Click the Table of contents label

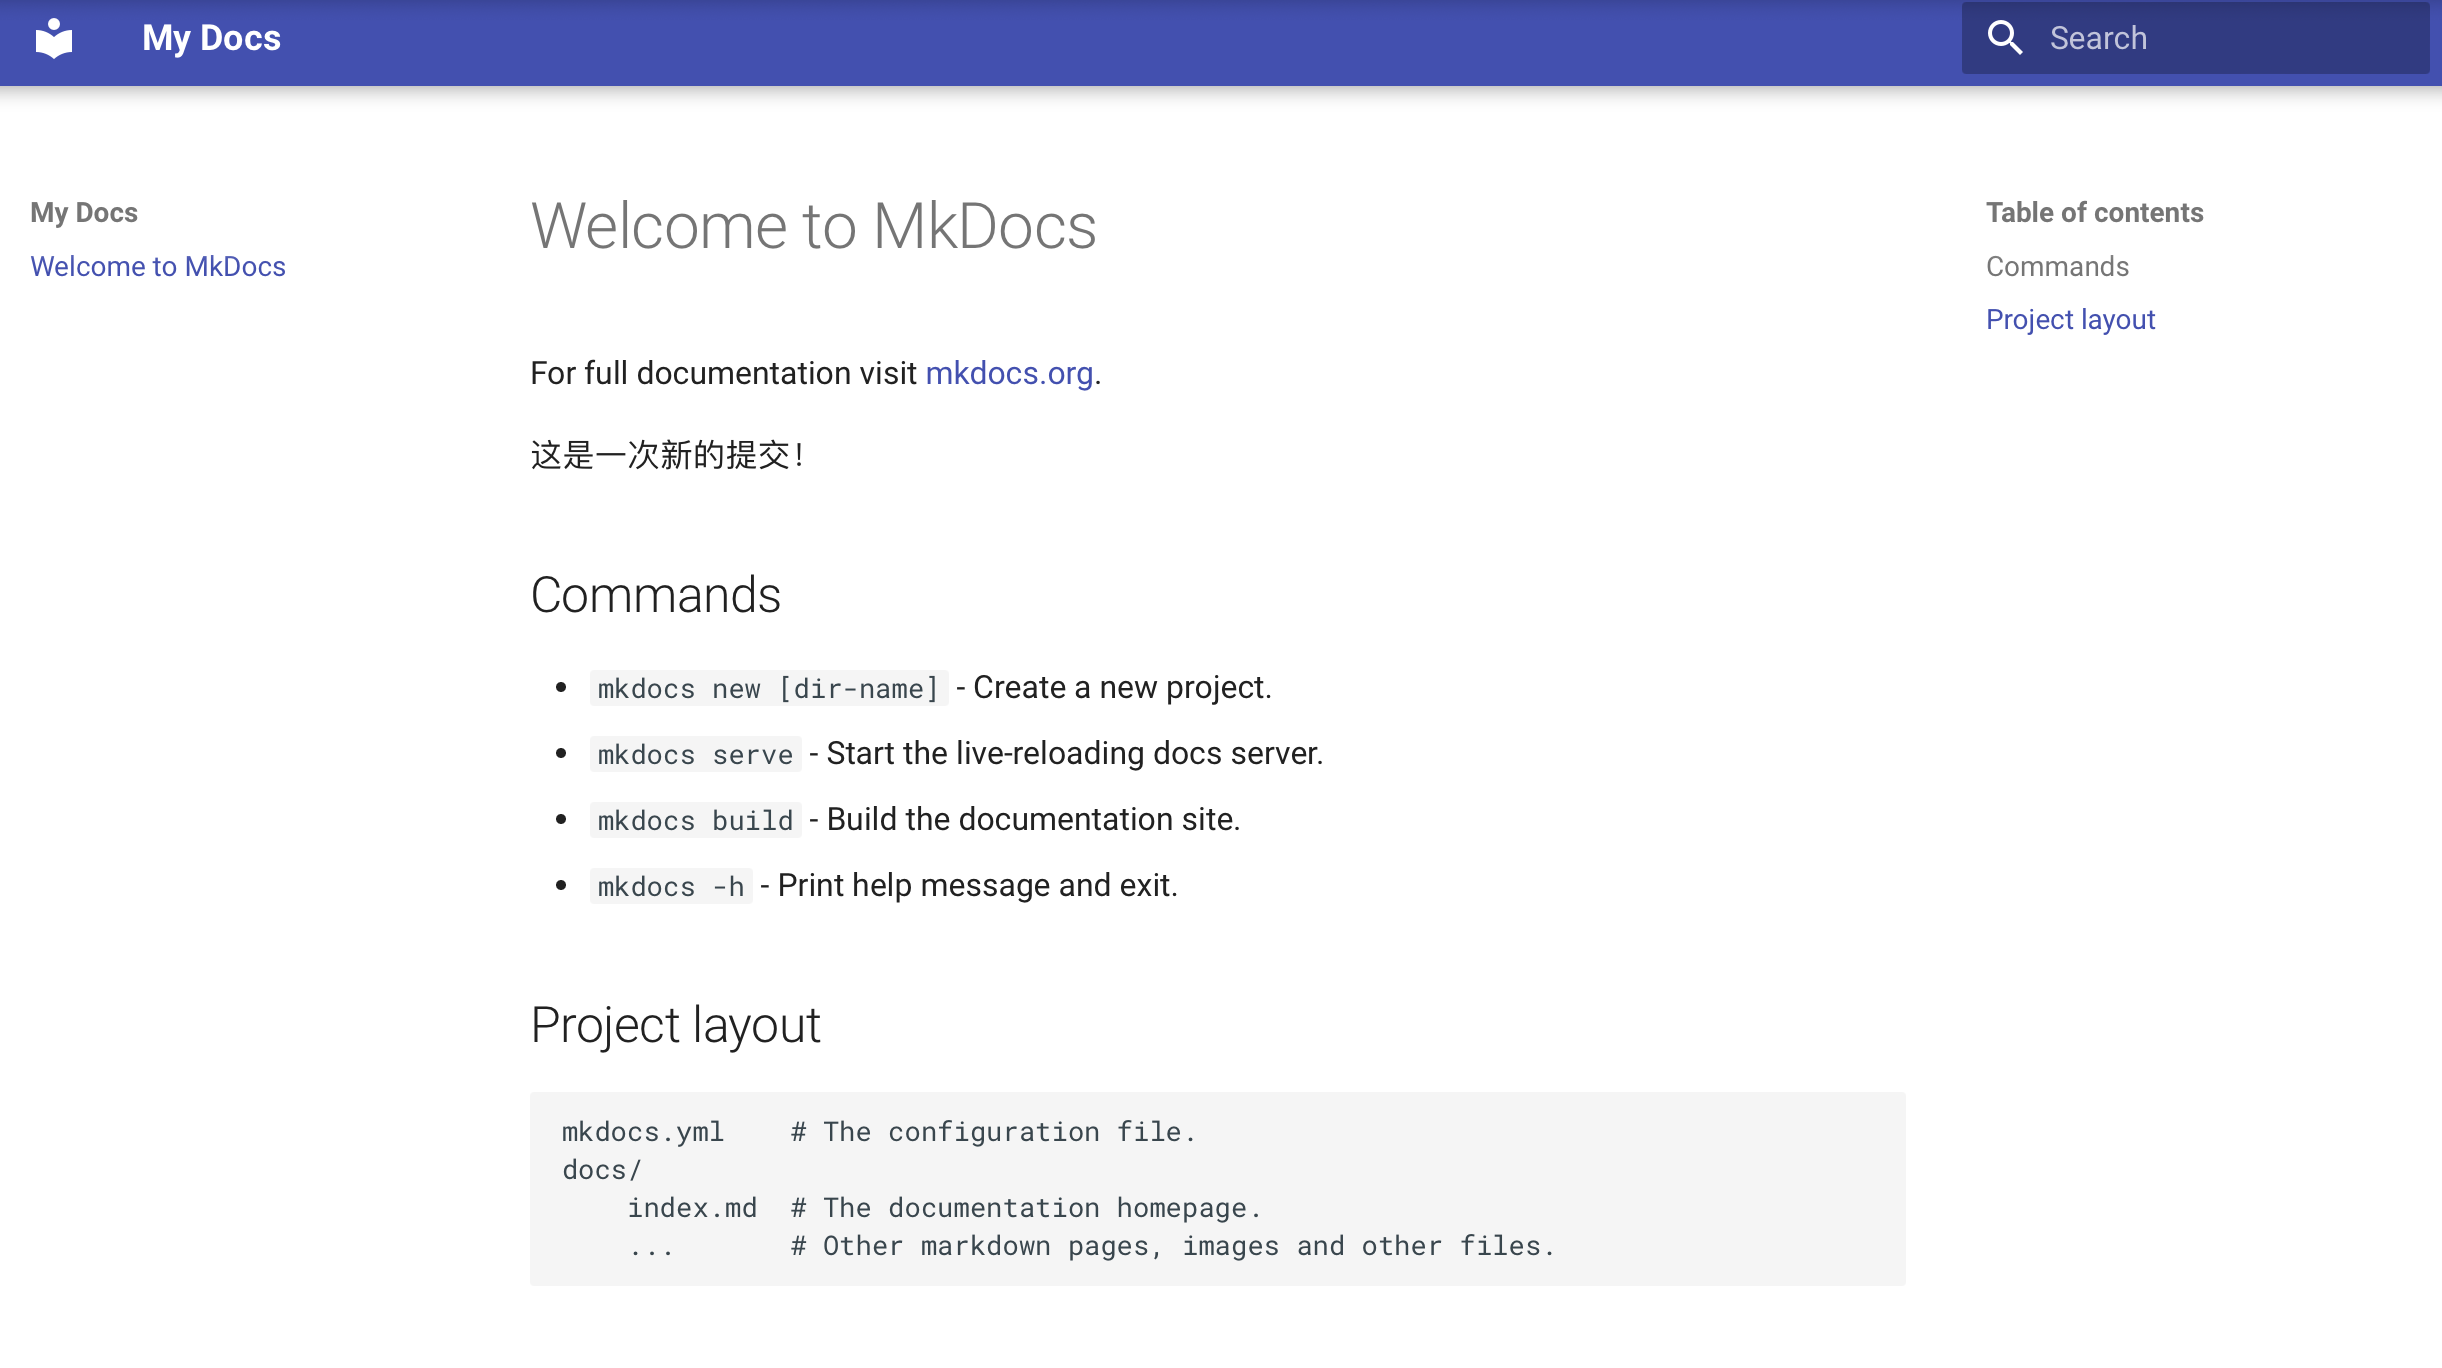pyautogui.click(x=2094, y=212)
